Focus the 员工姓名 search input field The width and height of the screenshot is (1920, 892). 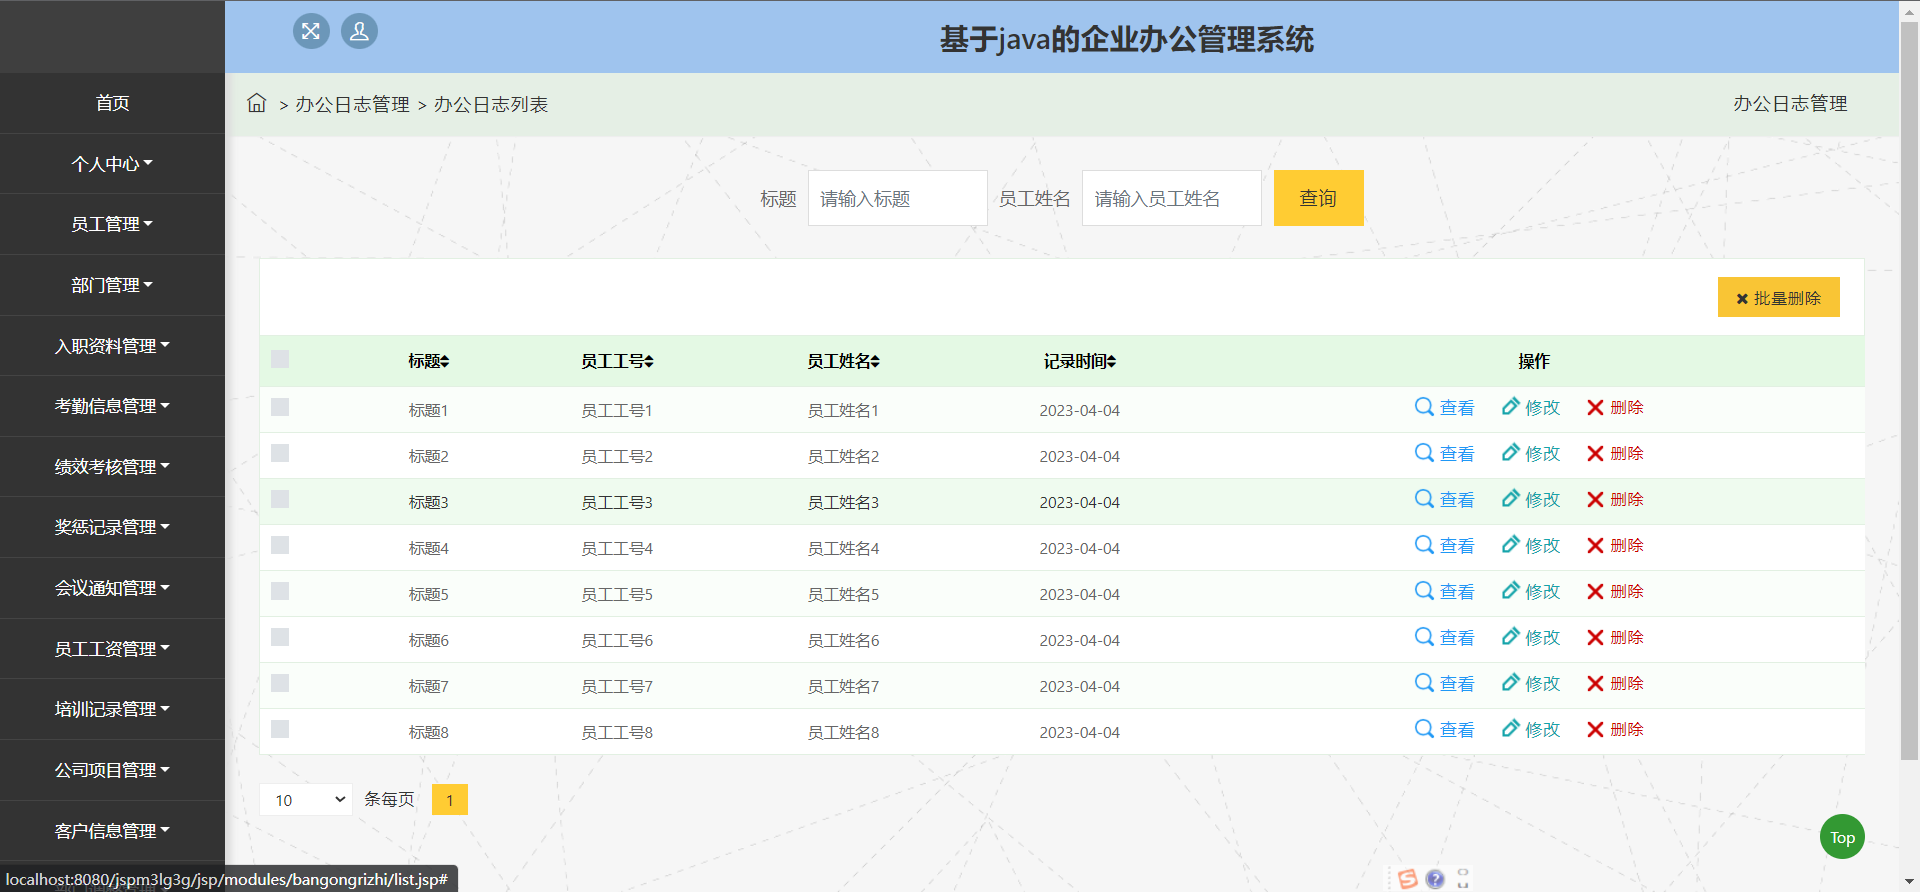pos(1171,198)
